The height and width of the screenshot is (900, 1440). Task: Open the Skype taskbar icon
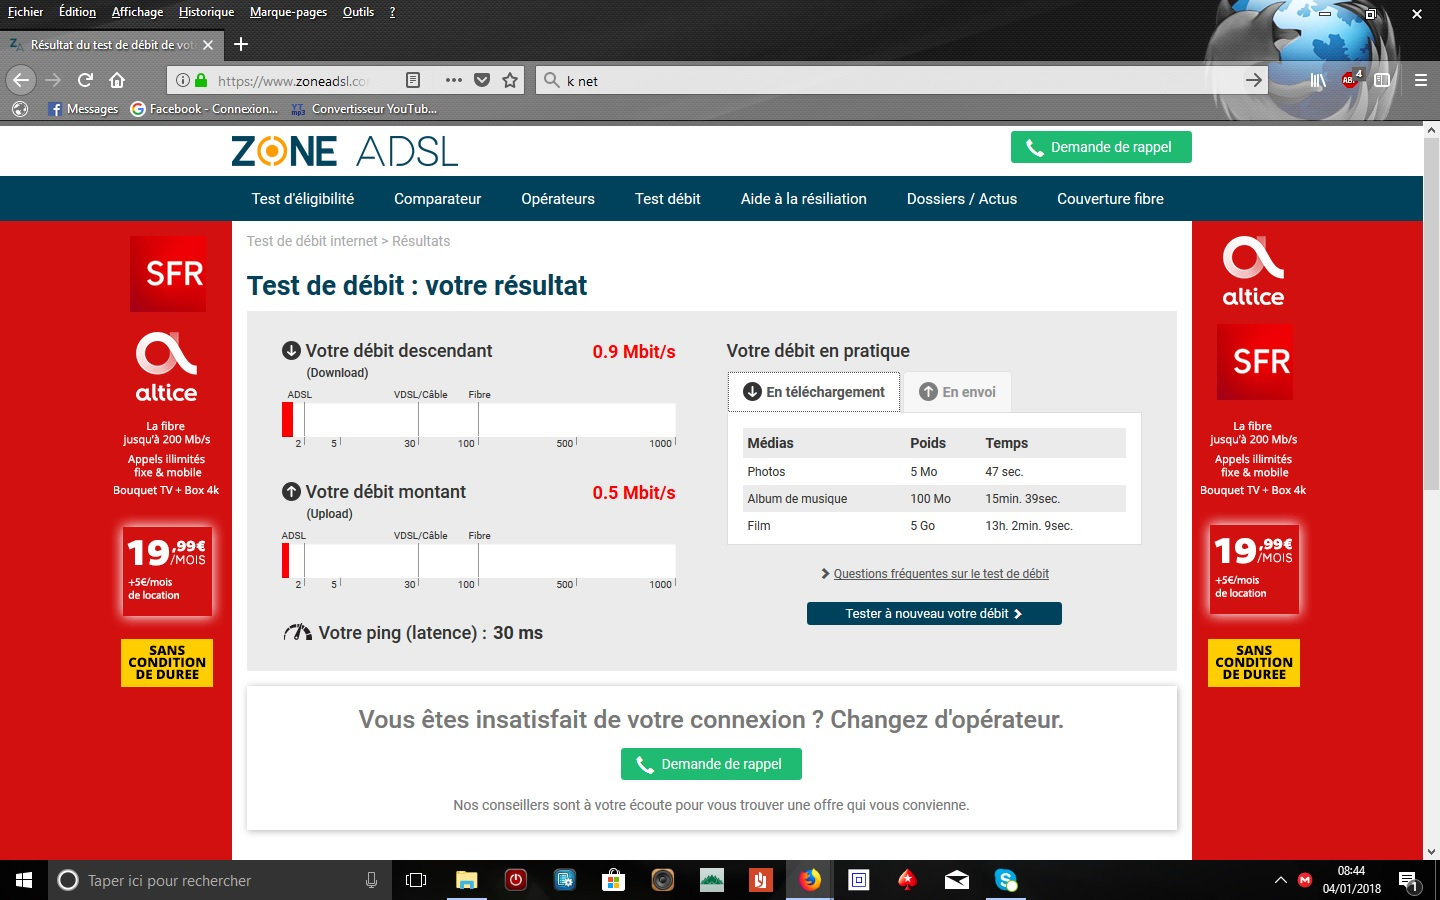[x=1006, y=880]
